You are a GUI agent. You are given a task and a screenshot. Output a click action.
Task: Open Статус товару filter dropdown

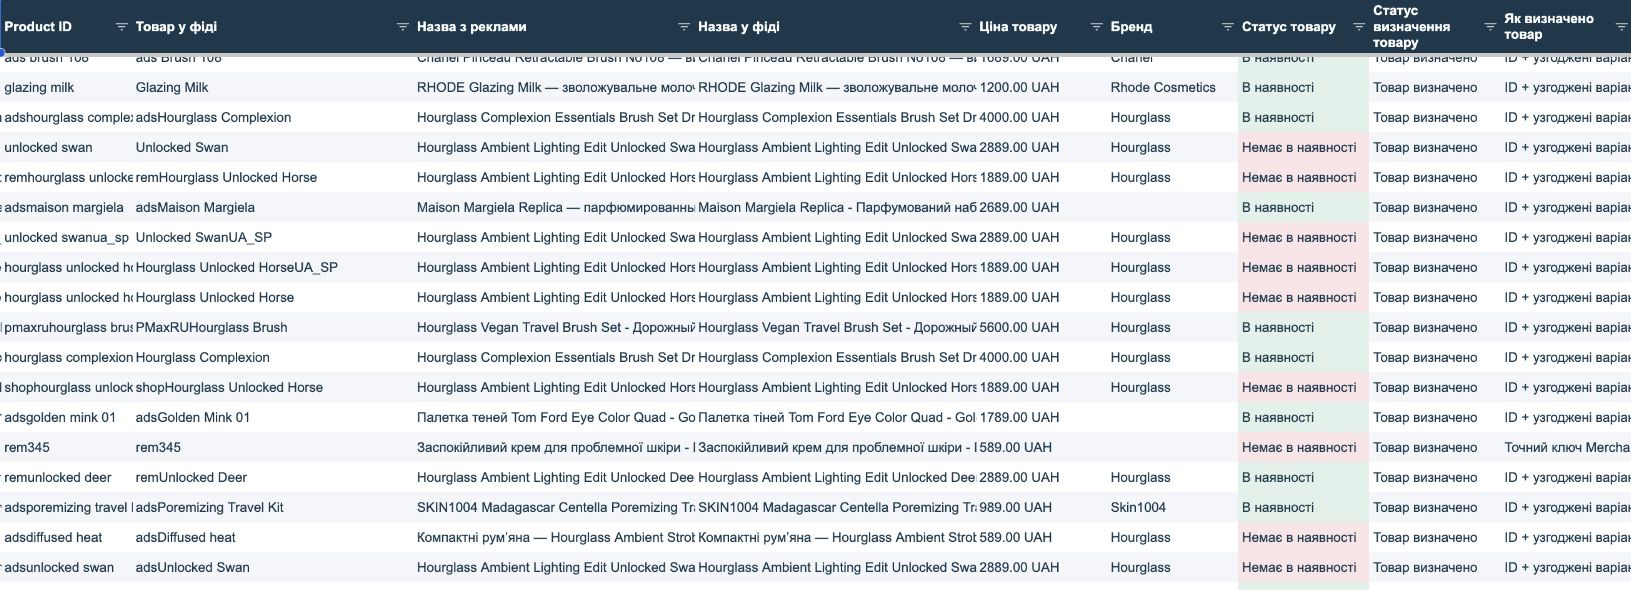[x=1358, y=27]
